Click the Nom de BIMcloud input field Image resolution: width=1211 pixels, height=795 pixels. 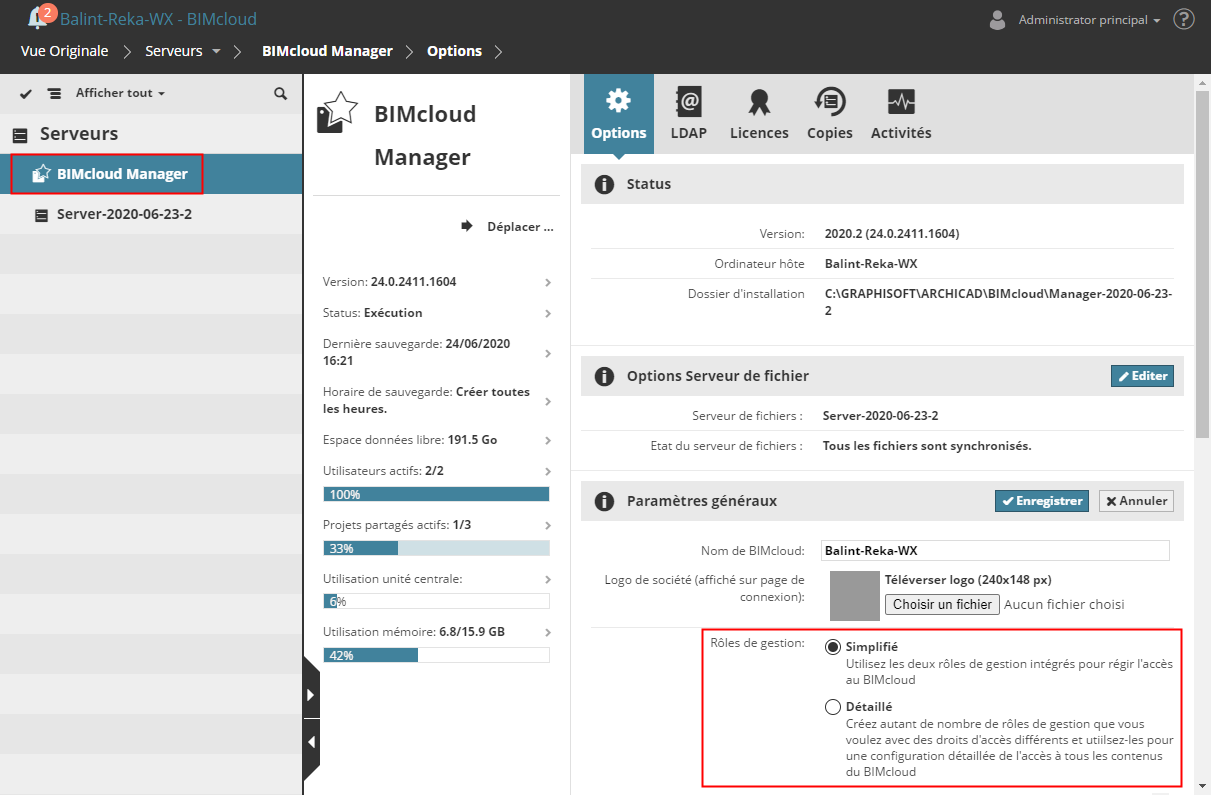pyautogui.click(x=994, y=551)
